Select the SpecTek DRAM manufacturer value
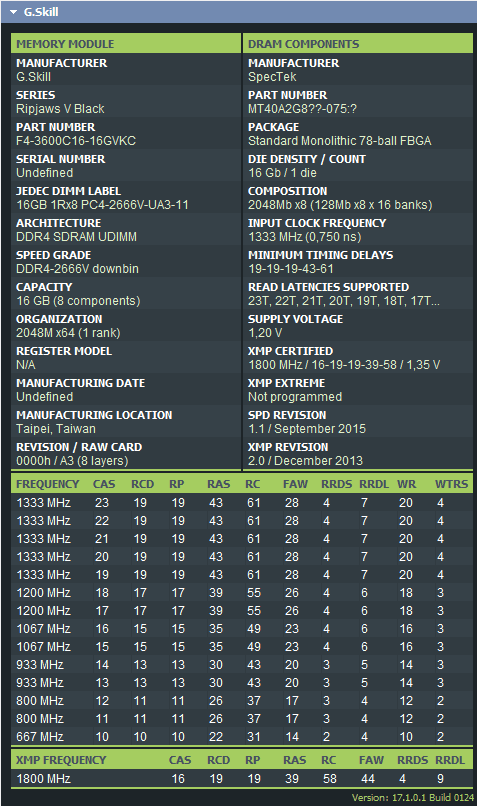 point(272,77)
